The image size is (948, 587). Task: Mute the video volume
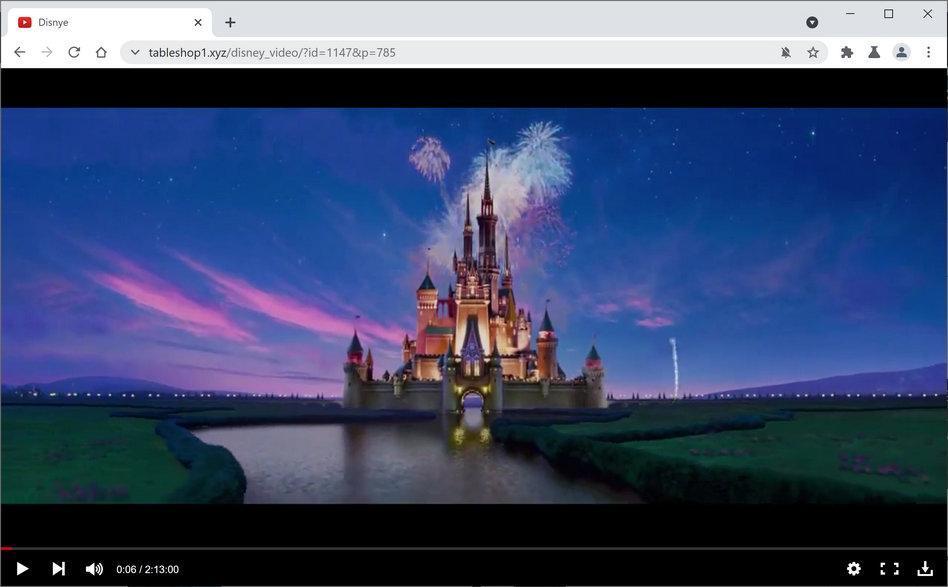(x=94, y=569)
